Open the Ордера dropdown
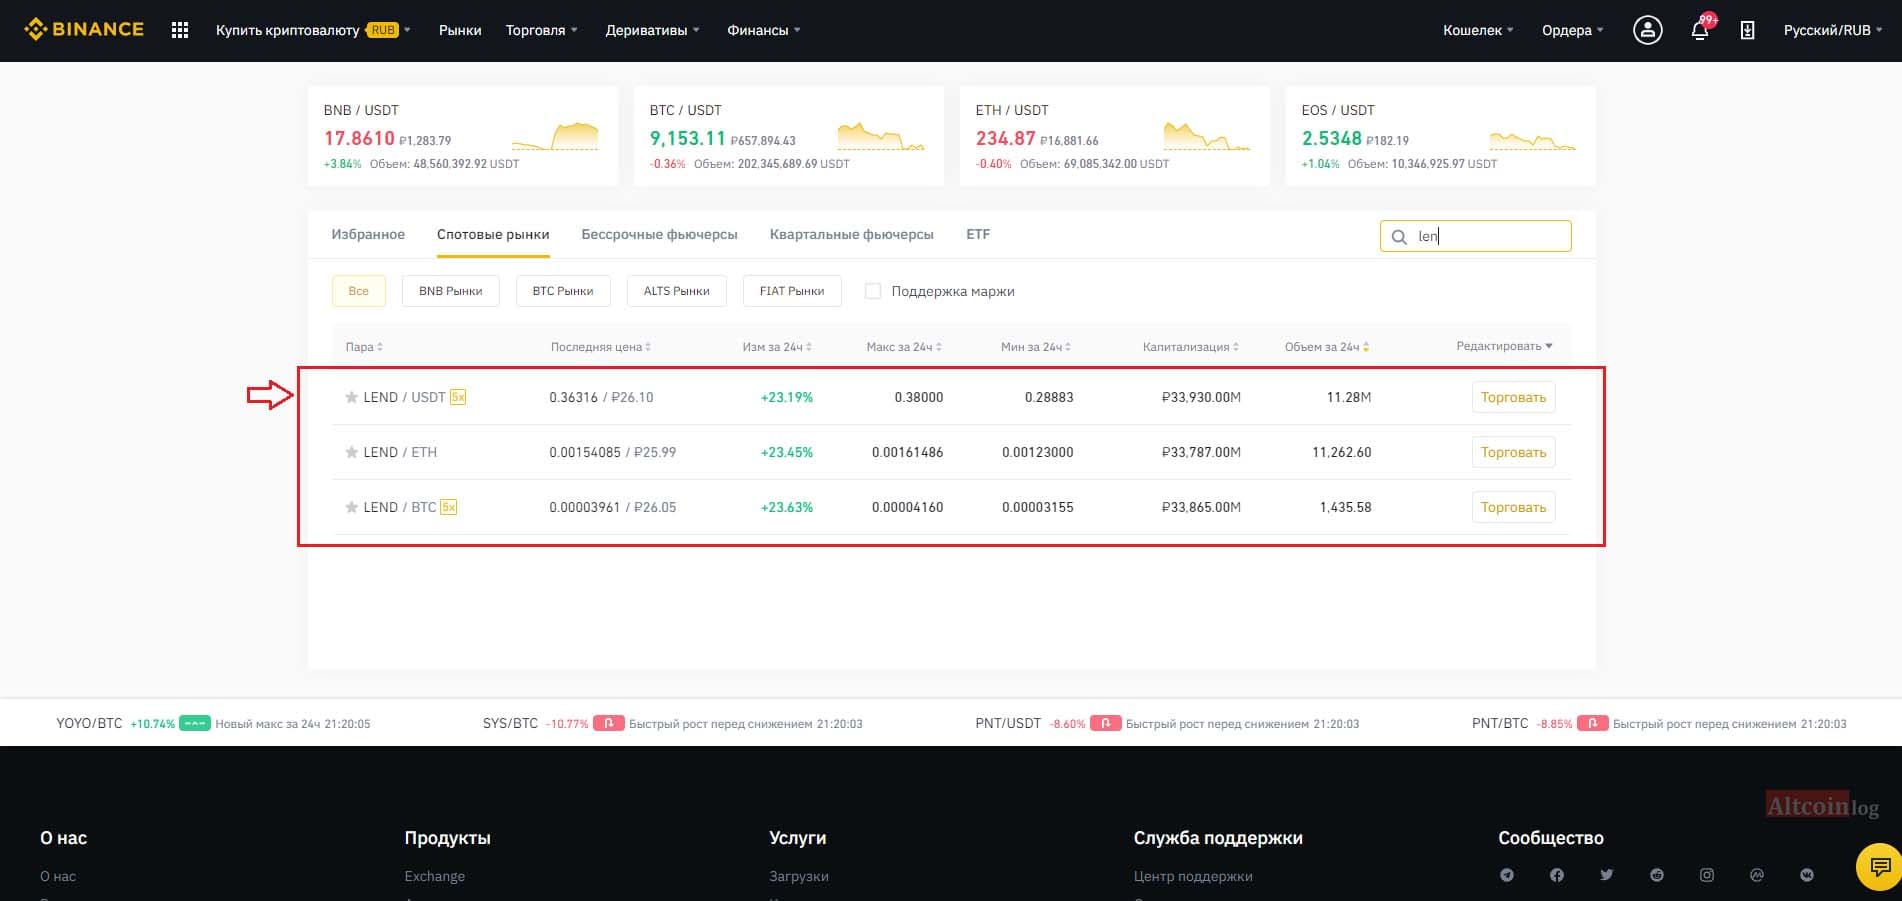This screenshot has height=901, width=1902. 1572,30
